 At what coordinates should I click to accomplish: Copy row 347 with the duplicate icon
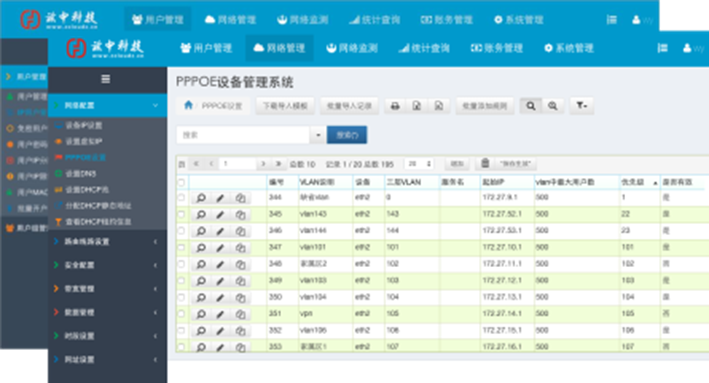click(x=240, y=248)
